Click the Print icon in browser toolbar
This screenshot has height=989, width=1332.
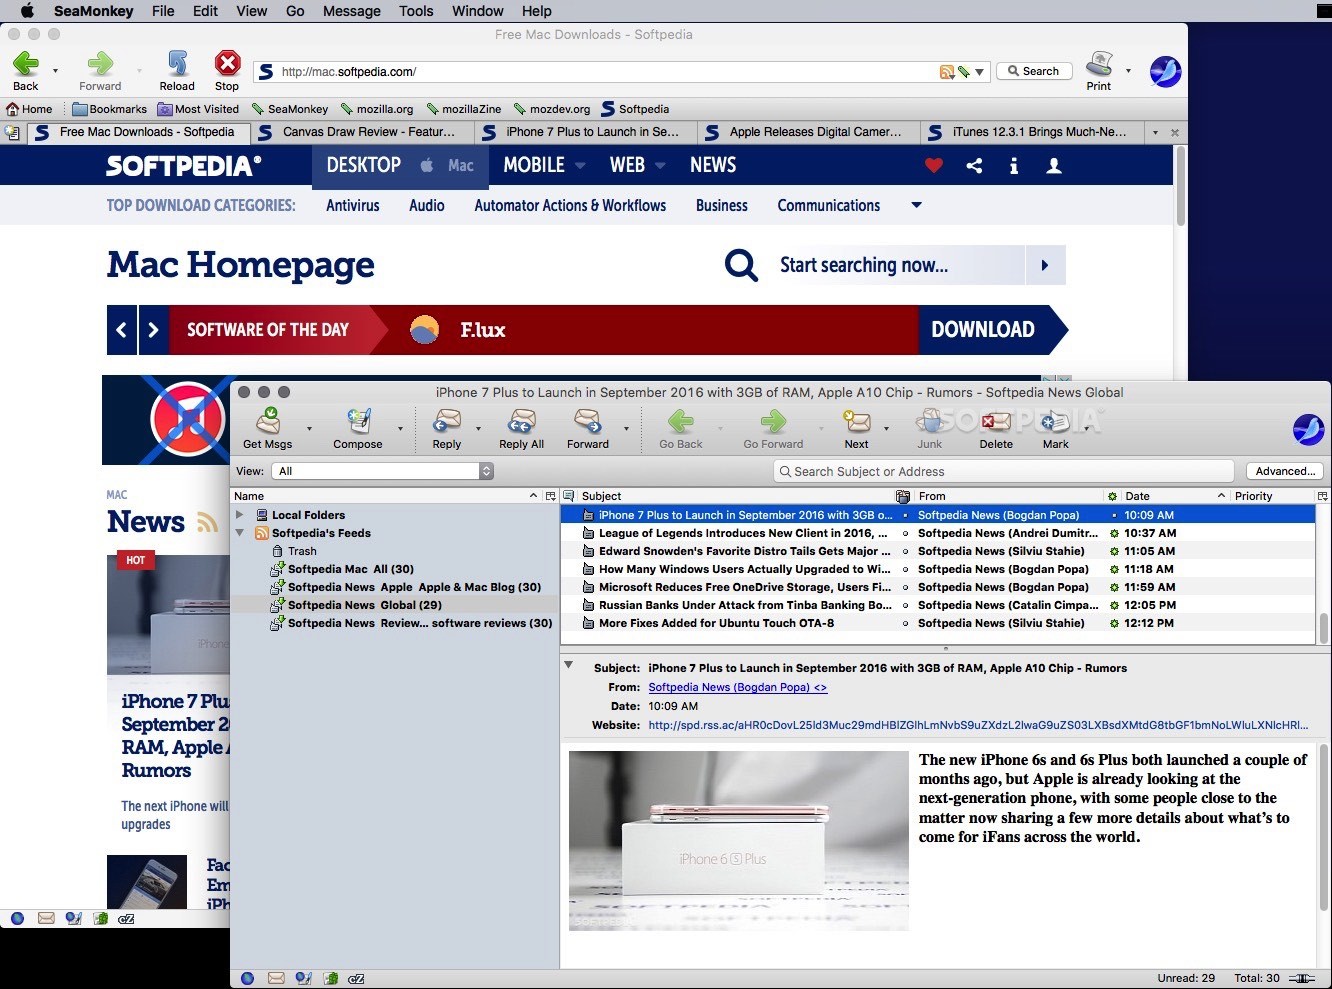pos(1099,64)
